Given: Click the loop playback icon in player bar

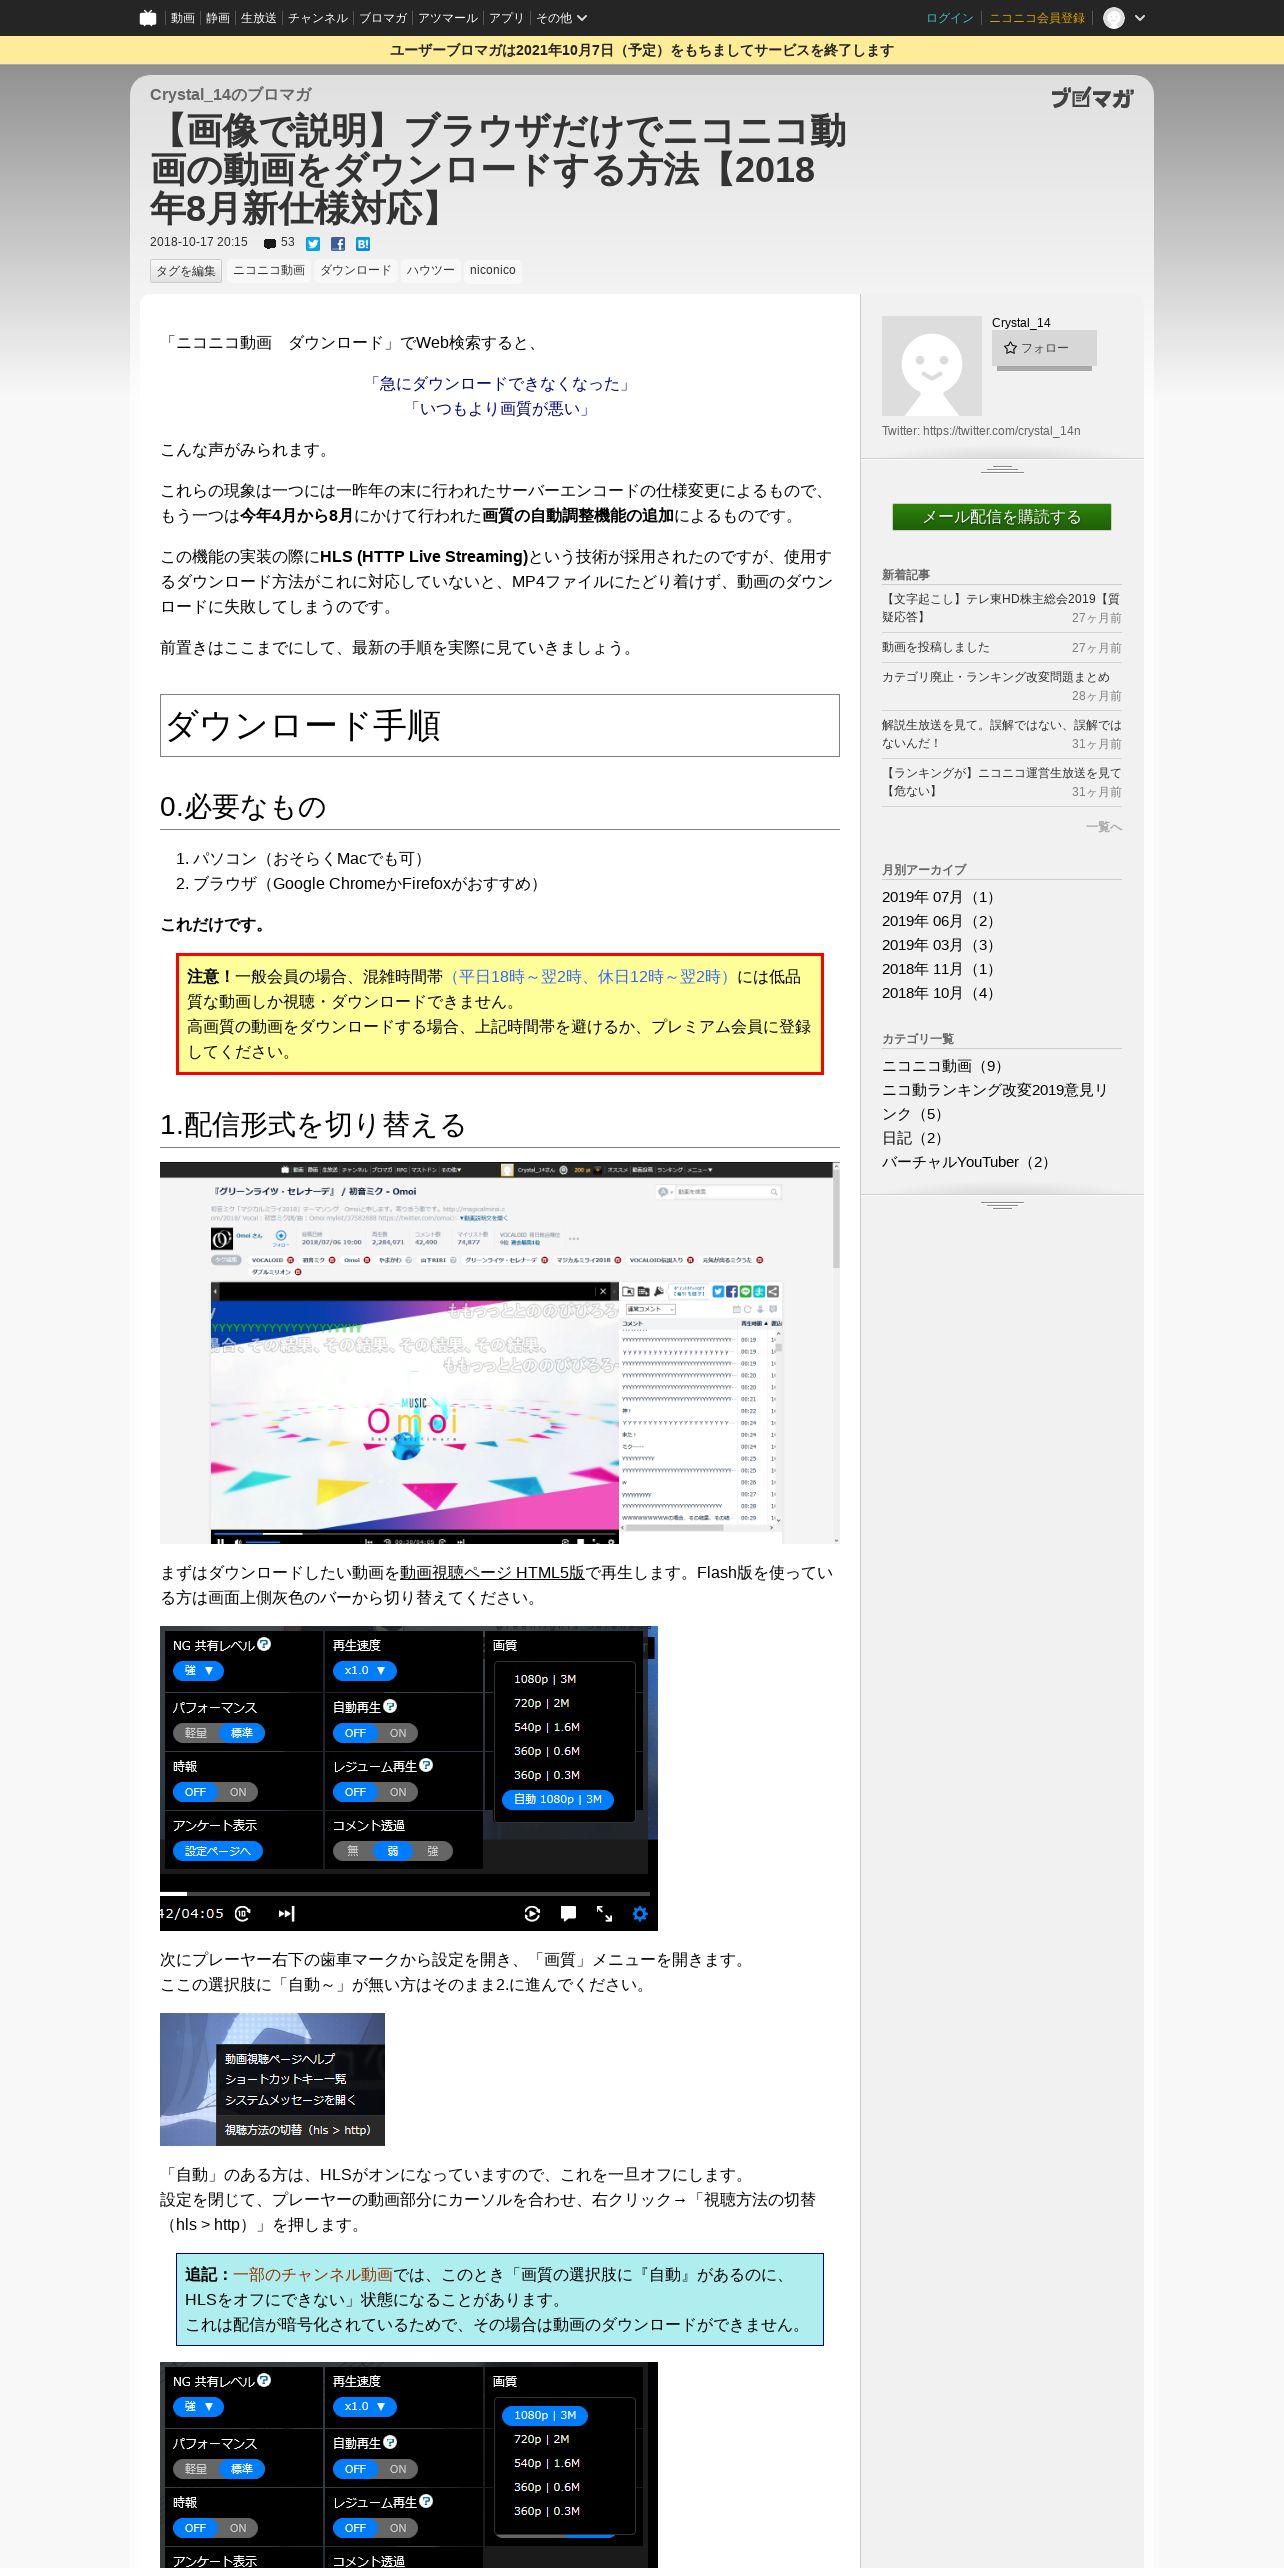Looking at the screenshot, I should (x=532, y=1914).
